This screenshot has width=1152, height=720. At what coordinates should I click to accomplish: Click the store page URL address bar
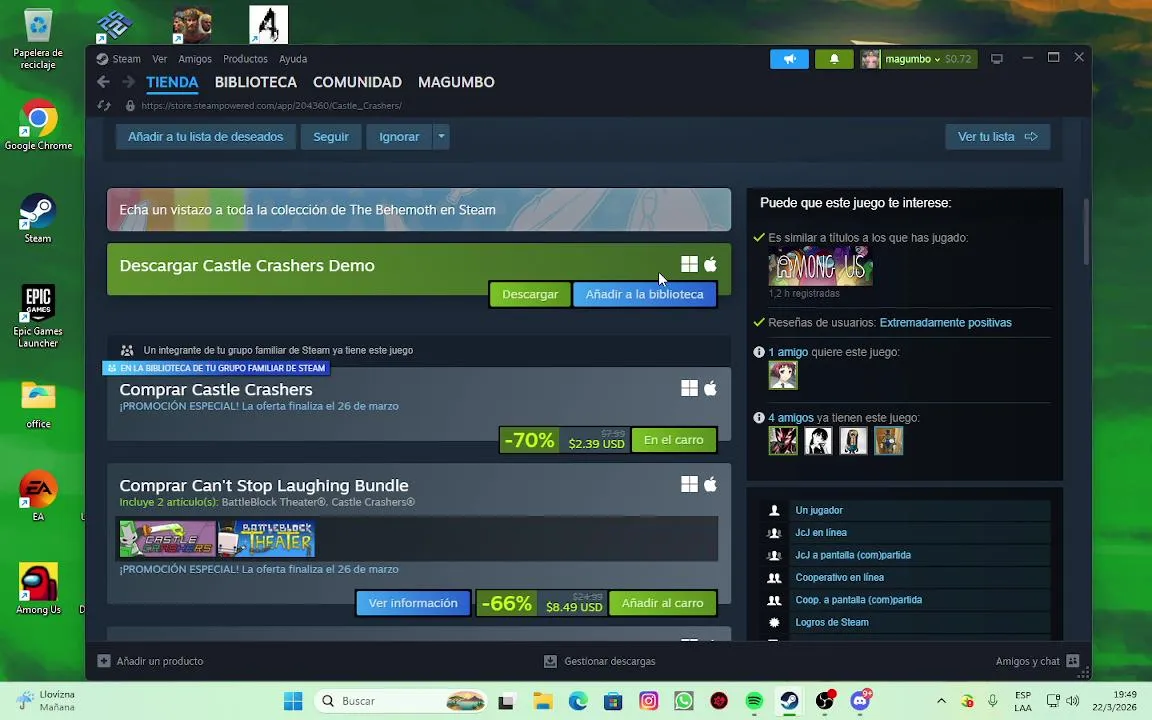[271, 106]
